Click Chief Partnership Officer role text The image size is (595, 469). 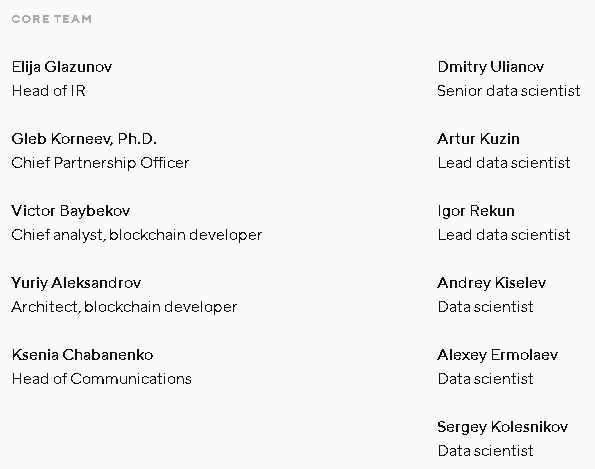(x=100, y=163)
